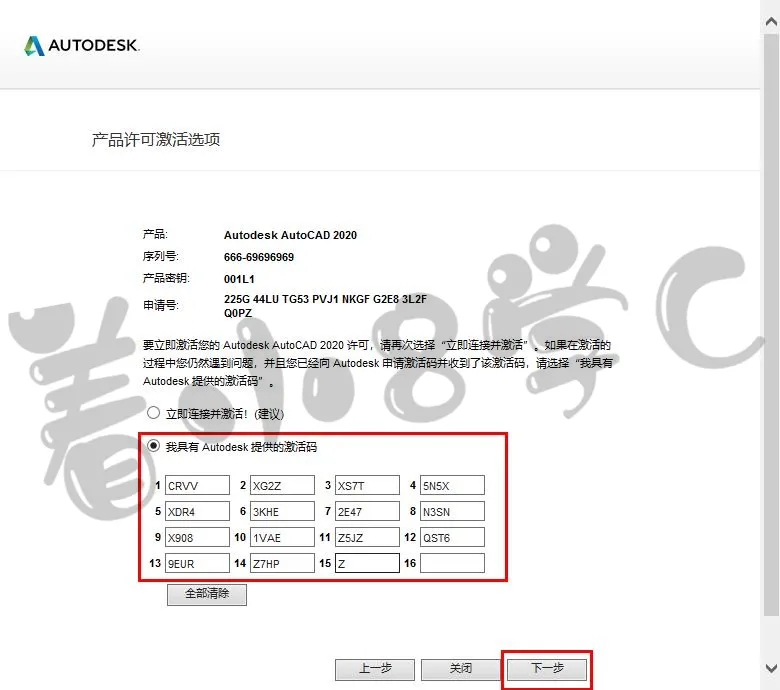This screenshot has width=780, height=690.
Task: Click the vertical scrollbar thumb
Action: pos(771,324)
